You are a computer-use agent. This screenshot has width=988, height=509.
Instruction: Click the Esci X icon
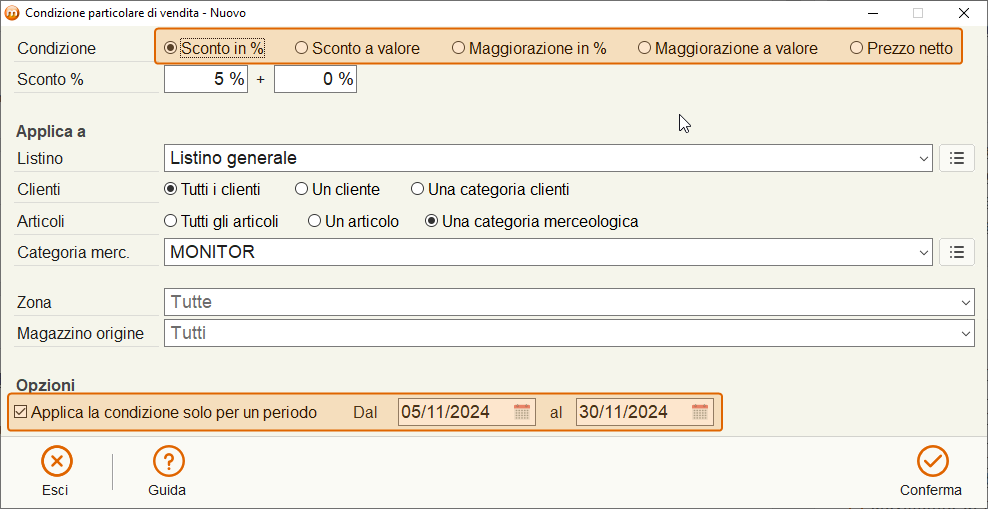point(57,462)
